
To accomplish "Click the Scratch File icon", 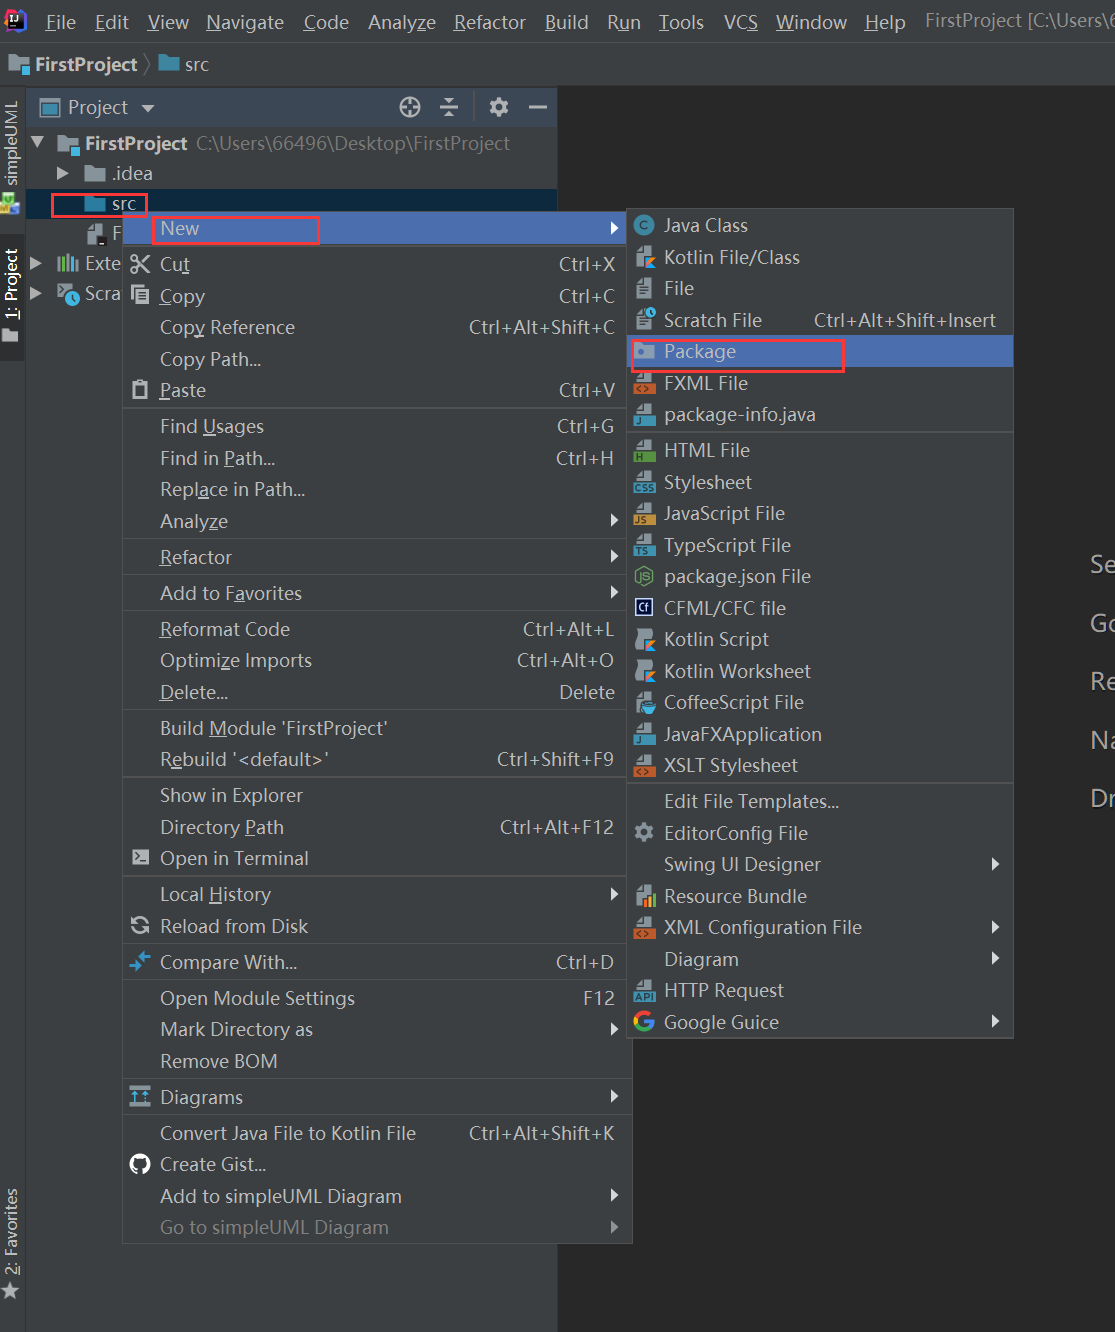I will click(x=645, y=320).
